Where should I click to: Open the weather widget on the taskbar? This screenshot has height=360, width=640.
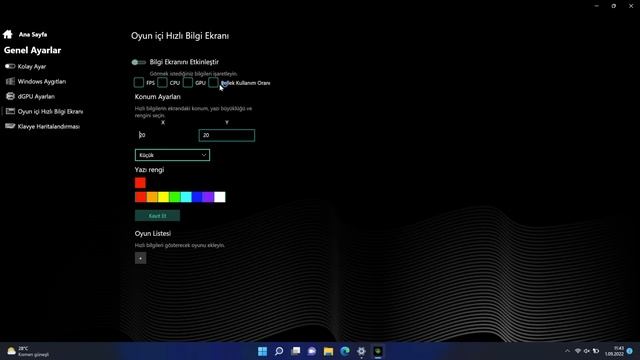(x=28, y=351)
